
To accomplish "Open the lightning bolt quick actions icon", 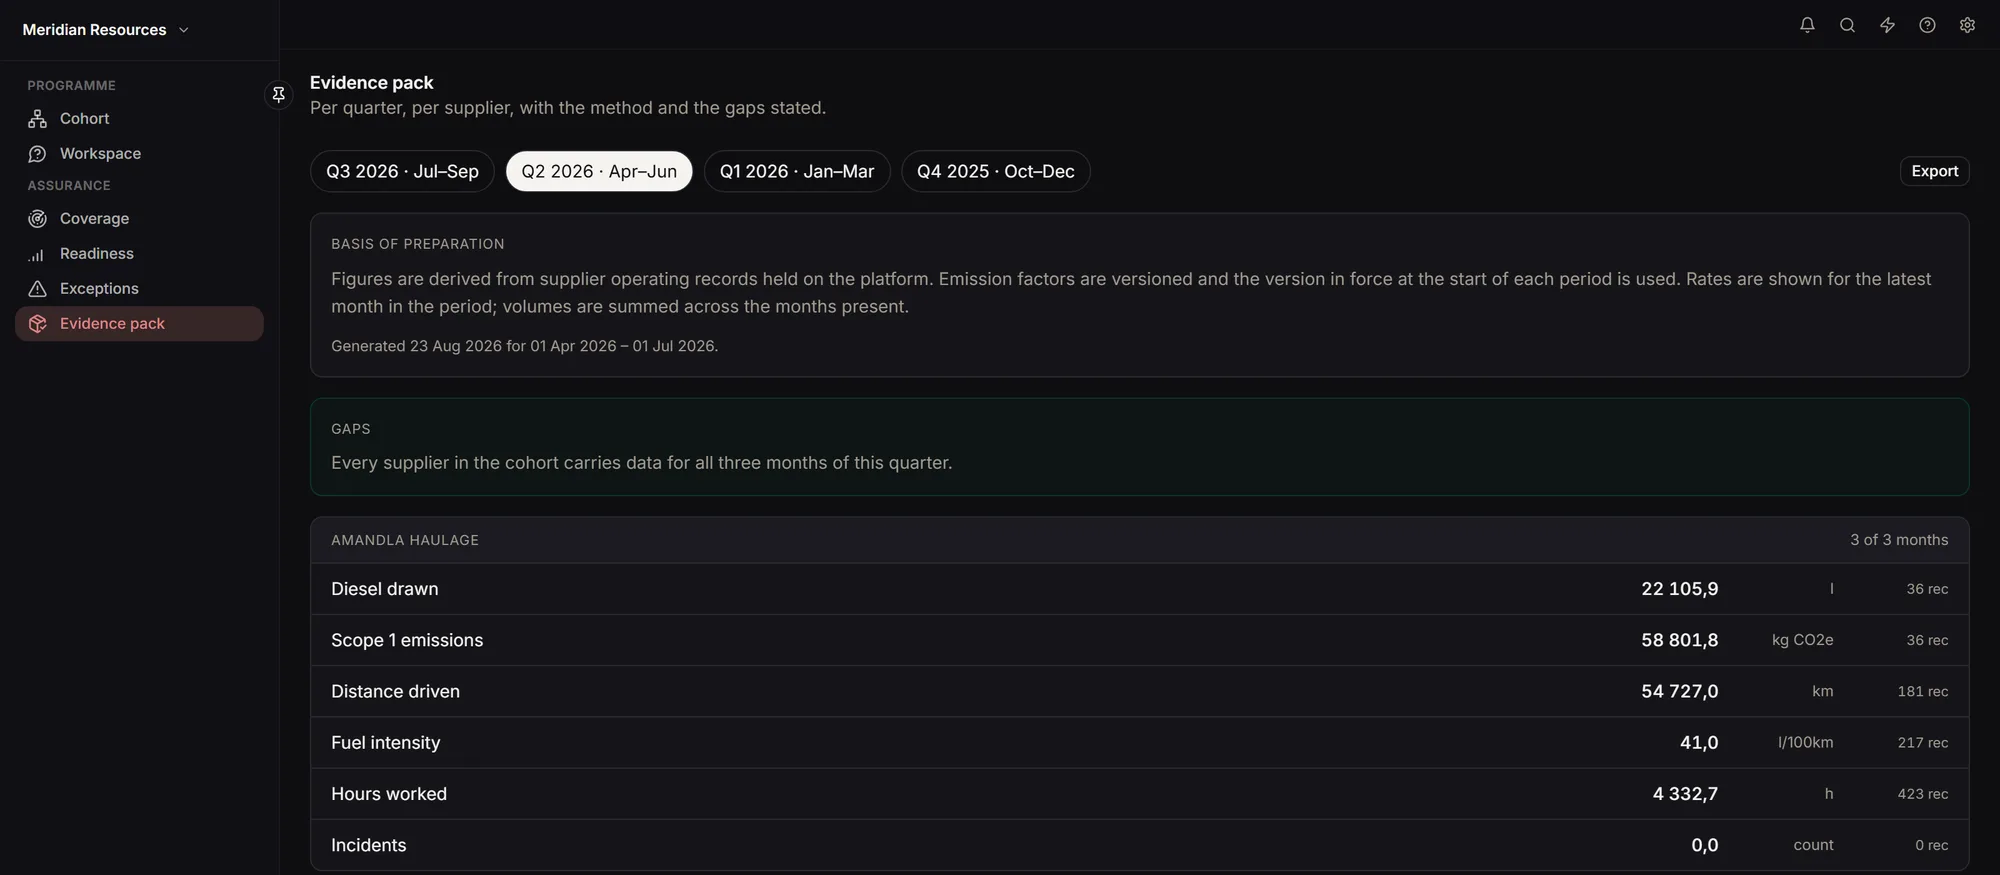I will [1887, 25].
